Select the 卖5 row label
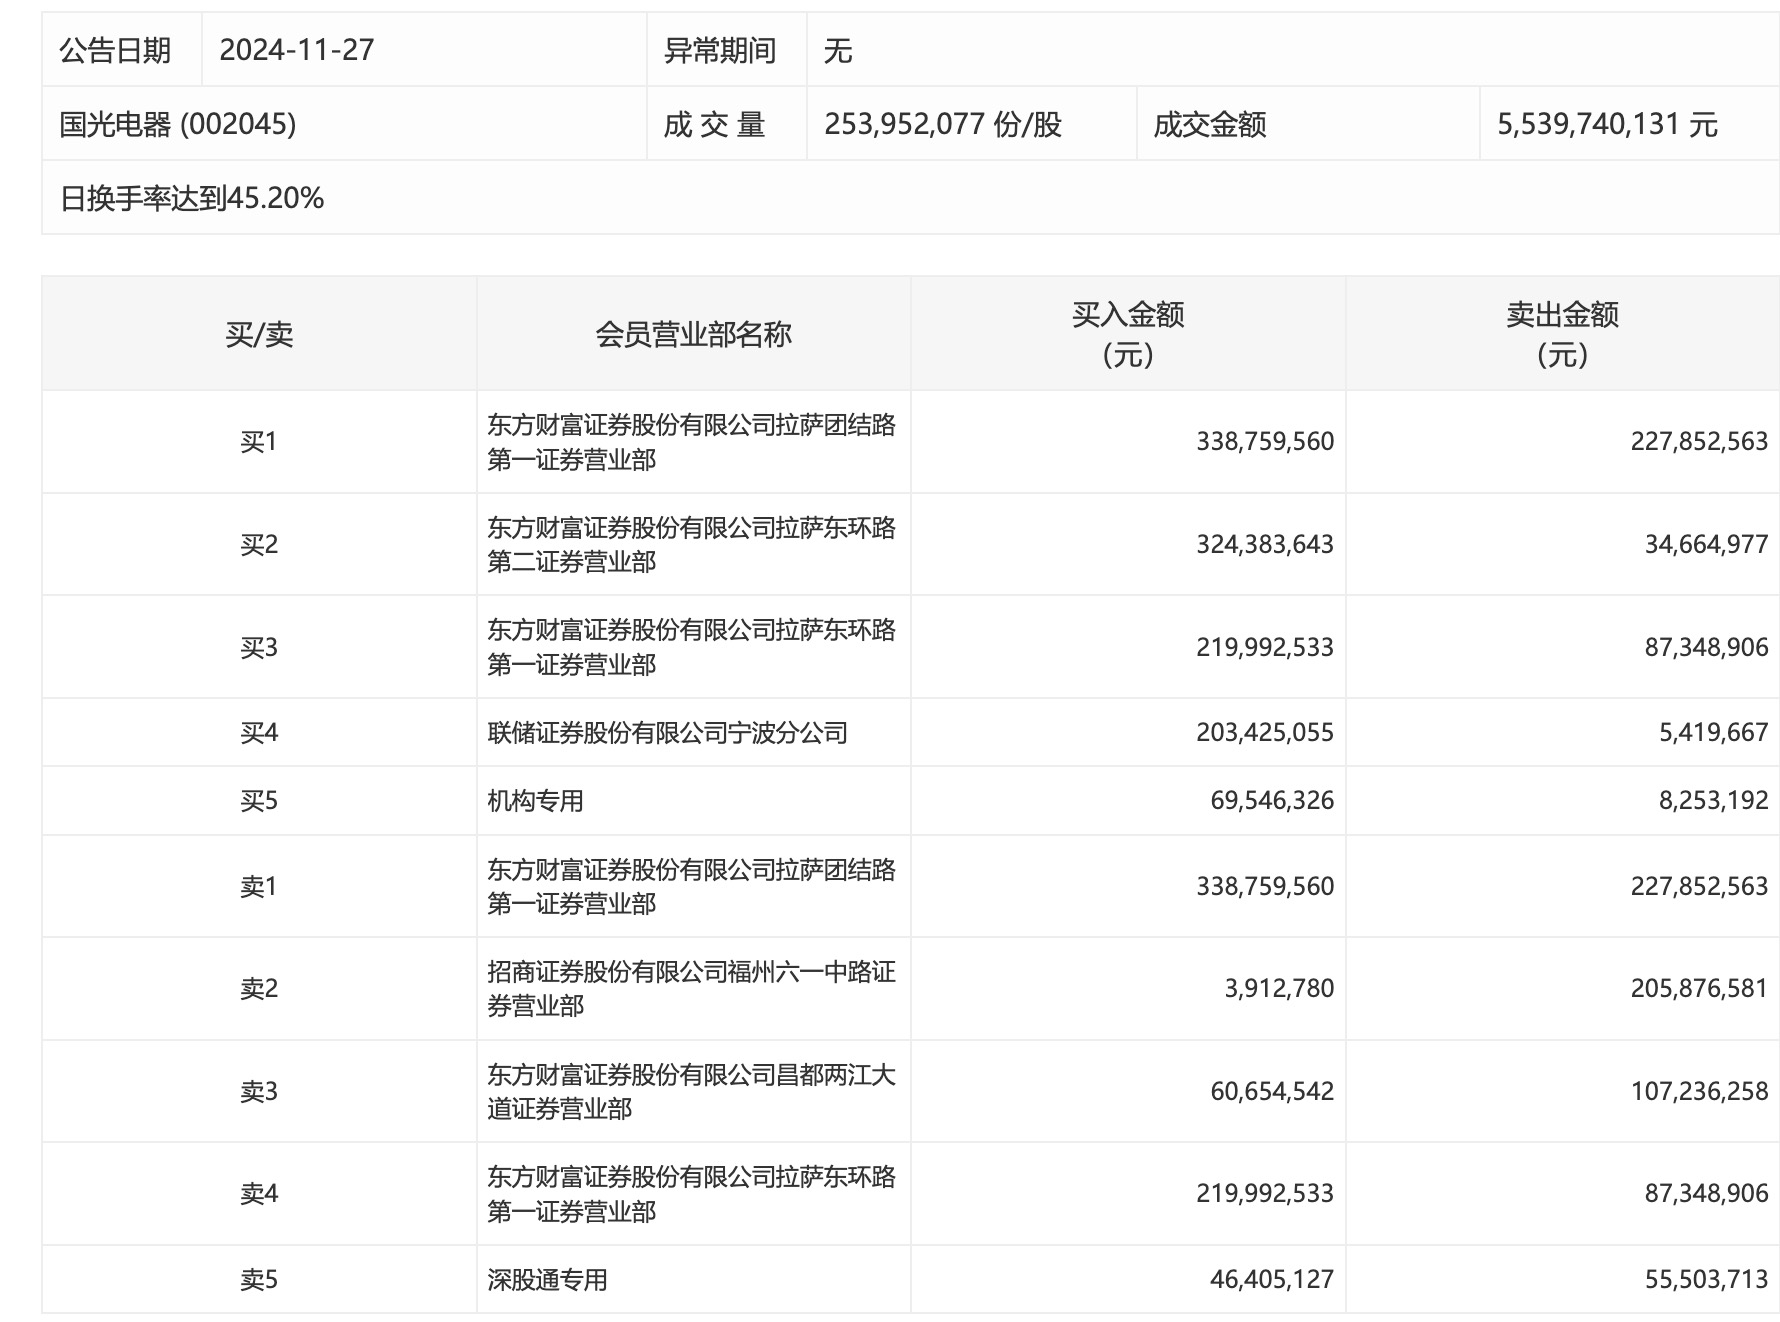The image size is (1780, 1322). click(259, 1279)
